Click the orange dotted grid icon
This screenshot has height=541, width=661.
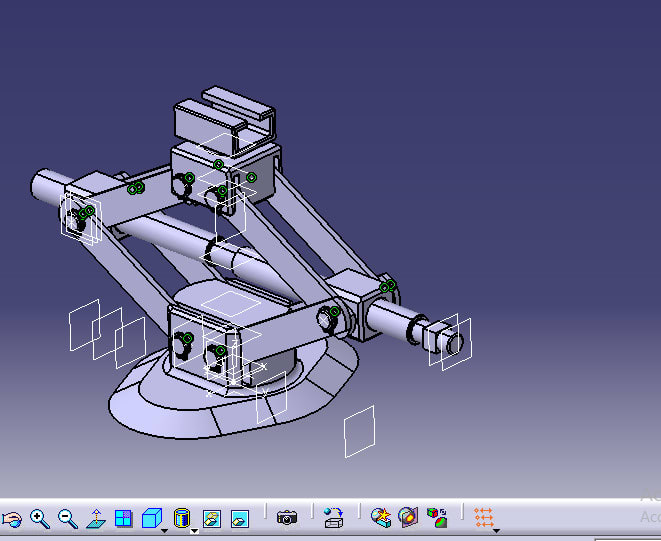(x=484, y=517)
